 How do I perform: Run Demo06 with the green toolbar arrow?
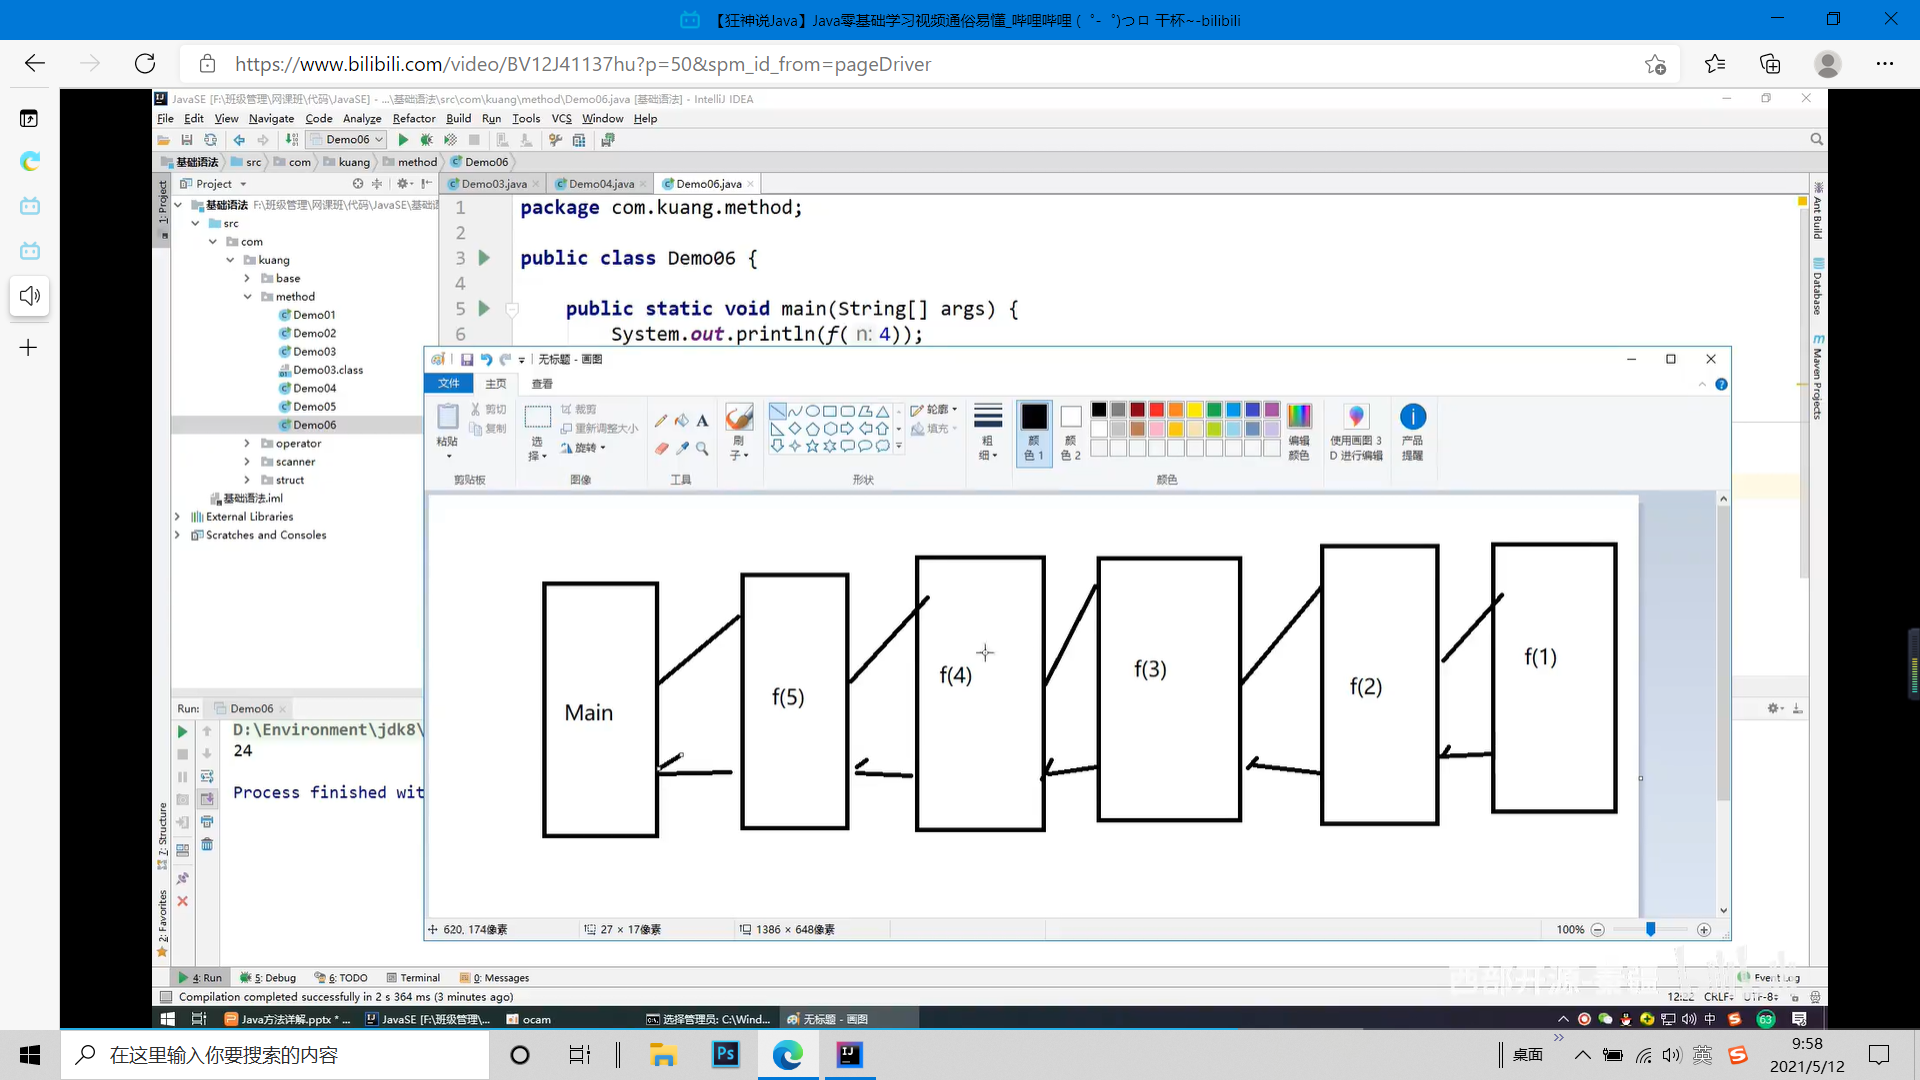click(403, 140)
